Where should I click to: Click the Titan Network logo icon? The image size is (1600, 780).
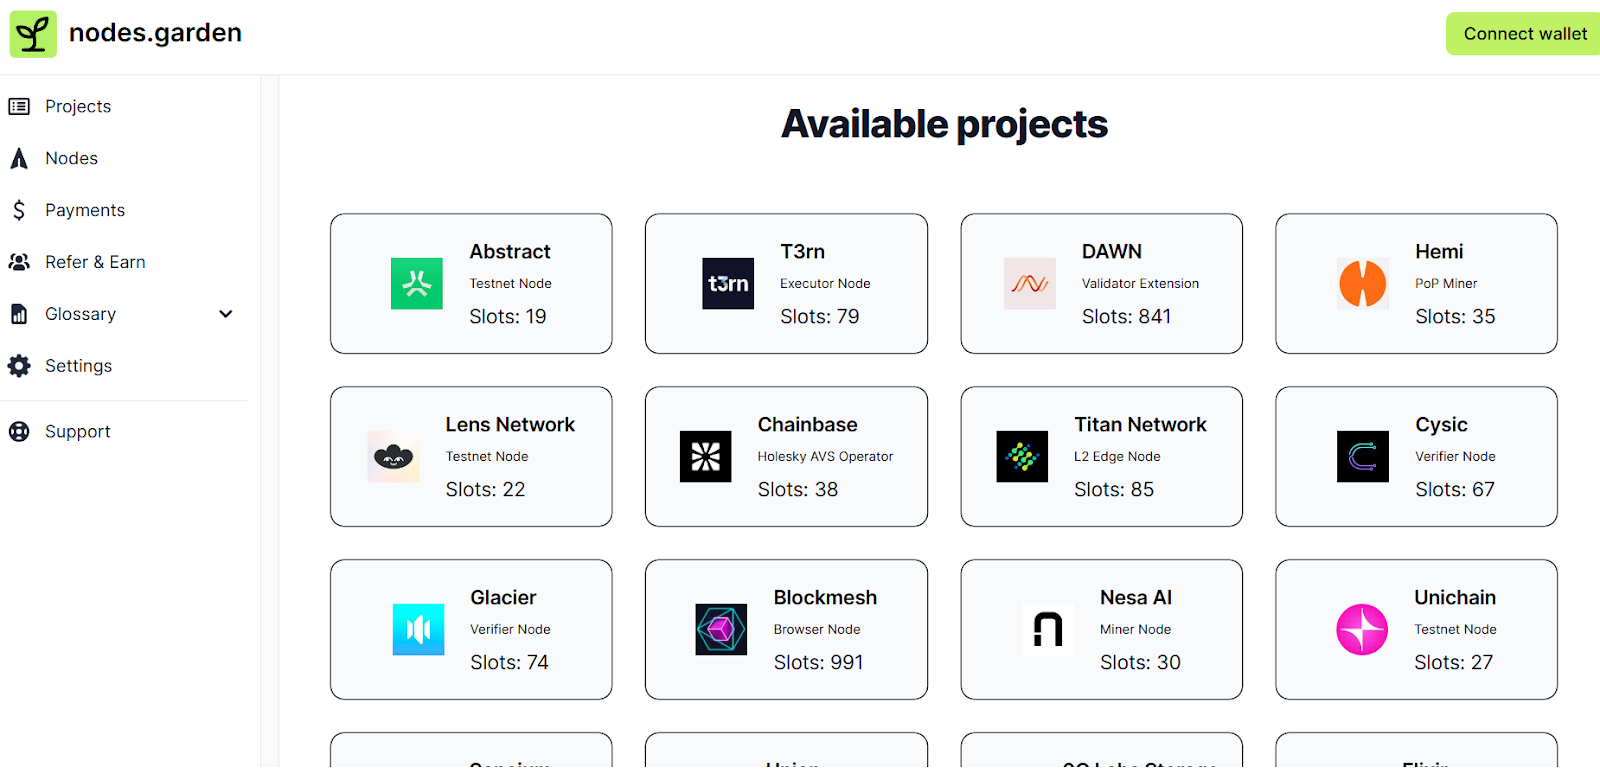(x=1022, y=457)
